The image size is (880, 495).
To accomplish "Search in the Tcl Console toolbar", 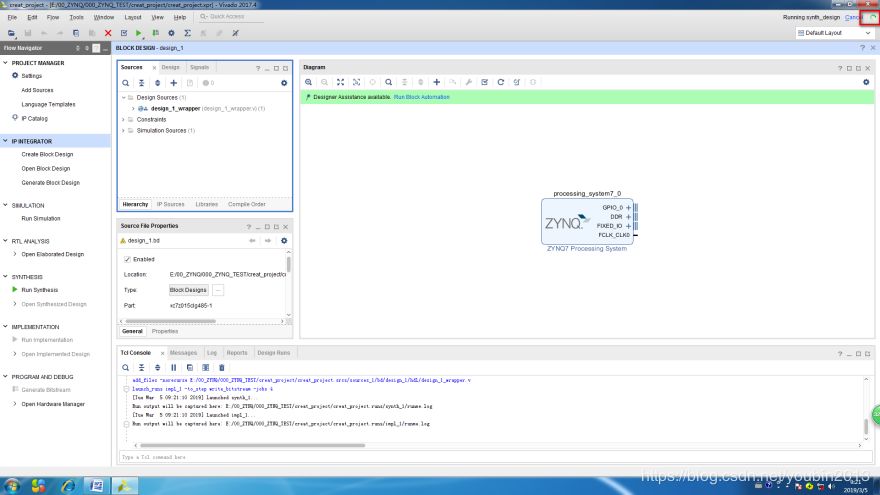I will pos(126,368).
